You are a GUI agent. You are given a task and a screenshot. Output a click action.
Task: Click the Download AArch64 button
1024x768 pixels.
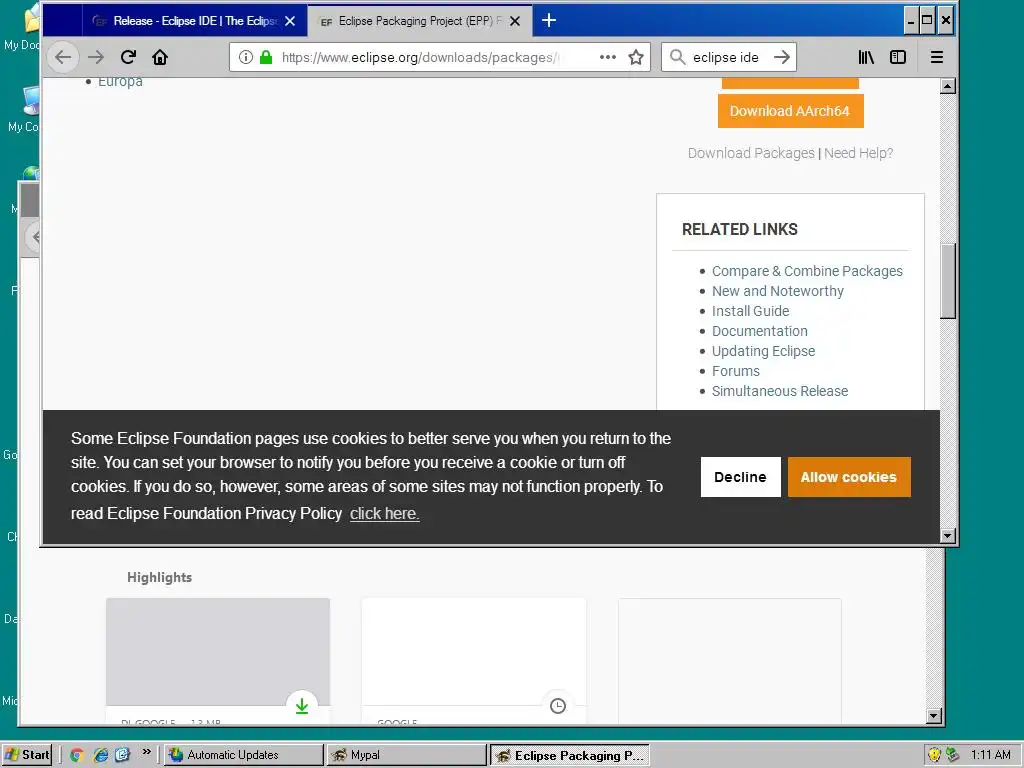pos(790,111)
